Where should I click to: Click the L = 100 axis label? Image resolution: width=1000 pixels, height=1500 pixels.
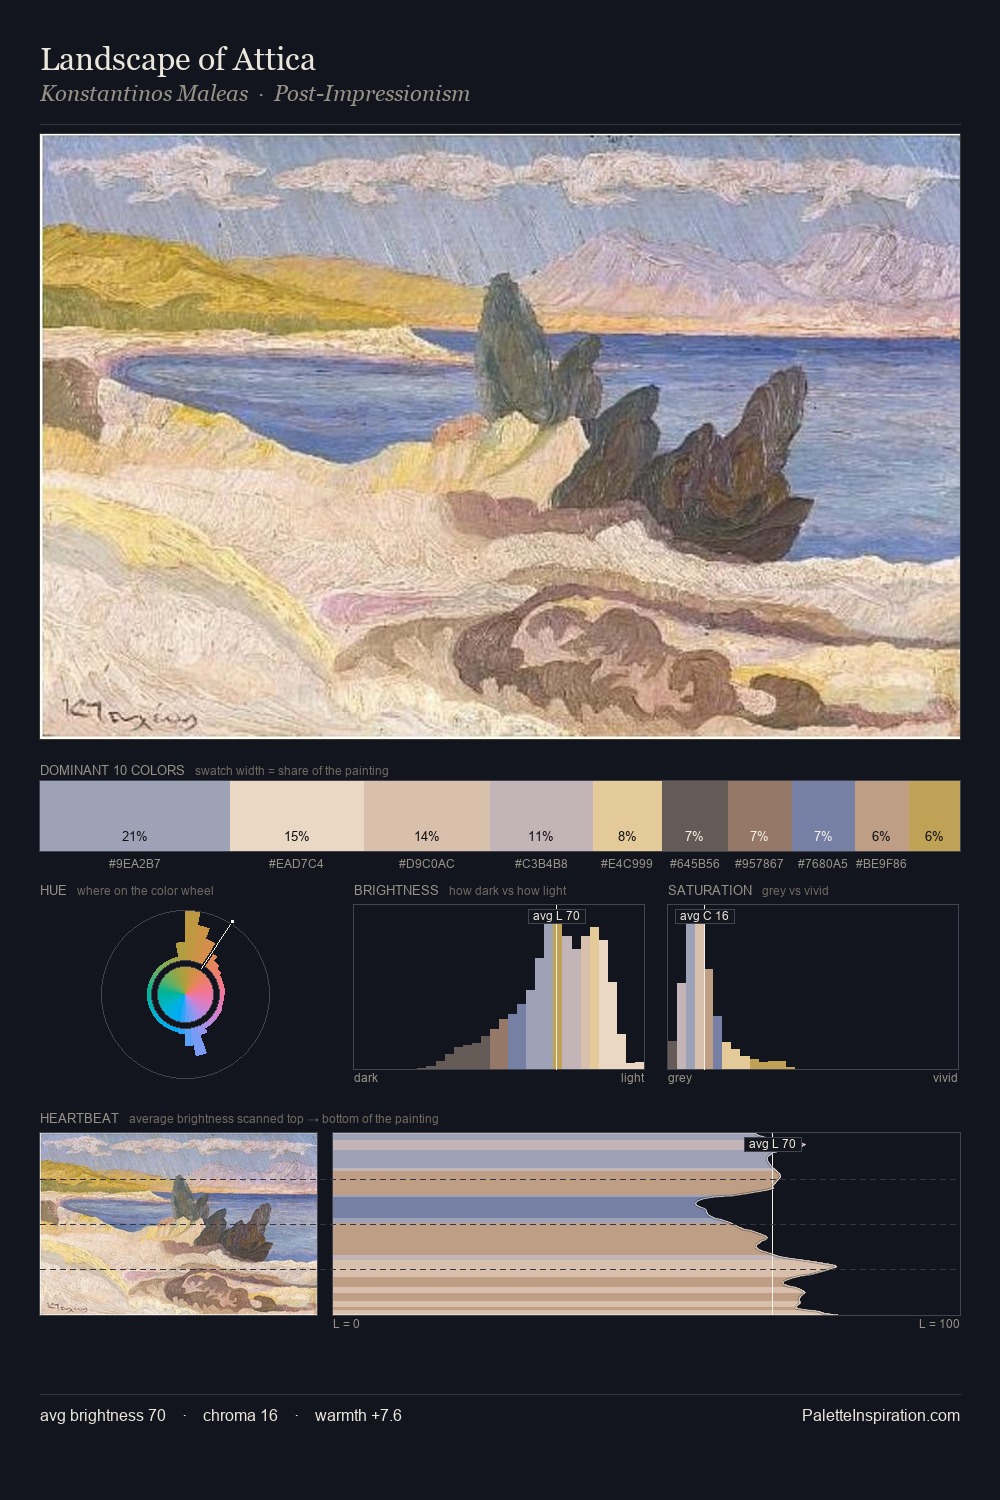(939, 1324)
